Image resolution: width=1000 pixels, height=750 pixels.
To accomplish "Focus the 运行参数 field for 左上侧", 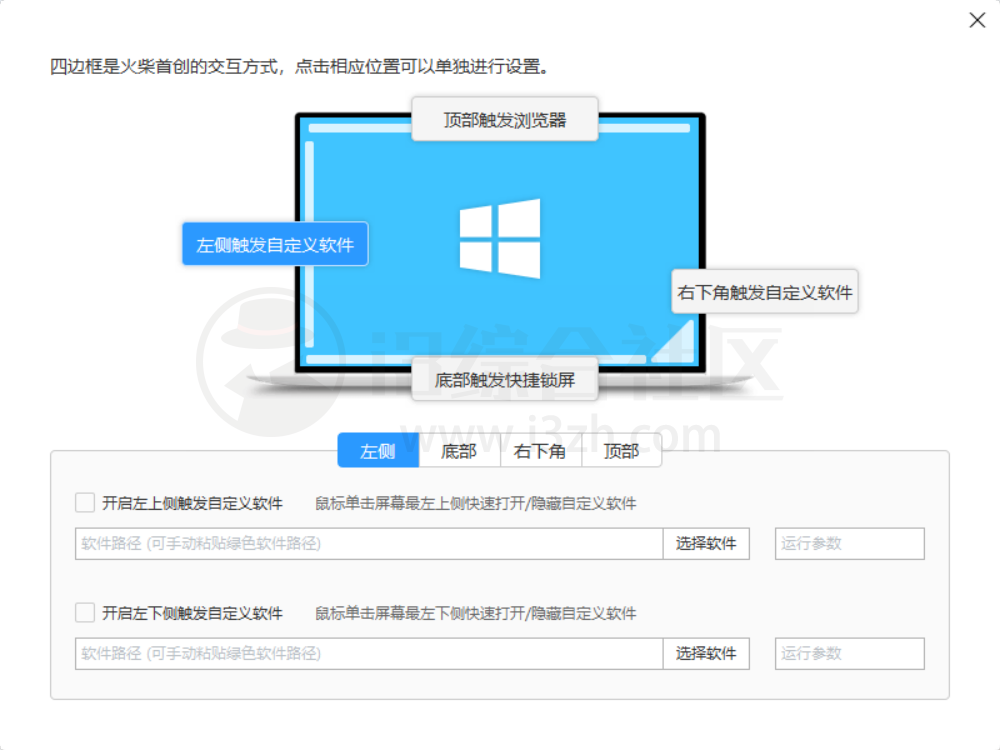I will coord(849,543).
